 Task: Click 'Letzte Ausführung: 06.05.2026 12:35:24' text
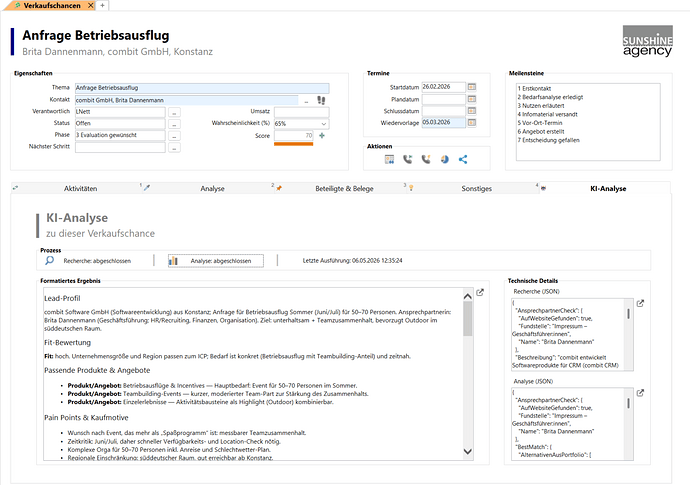[352, 261]
